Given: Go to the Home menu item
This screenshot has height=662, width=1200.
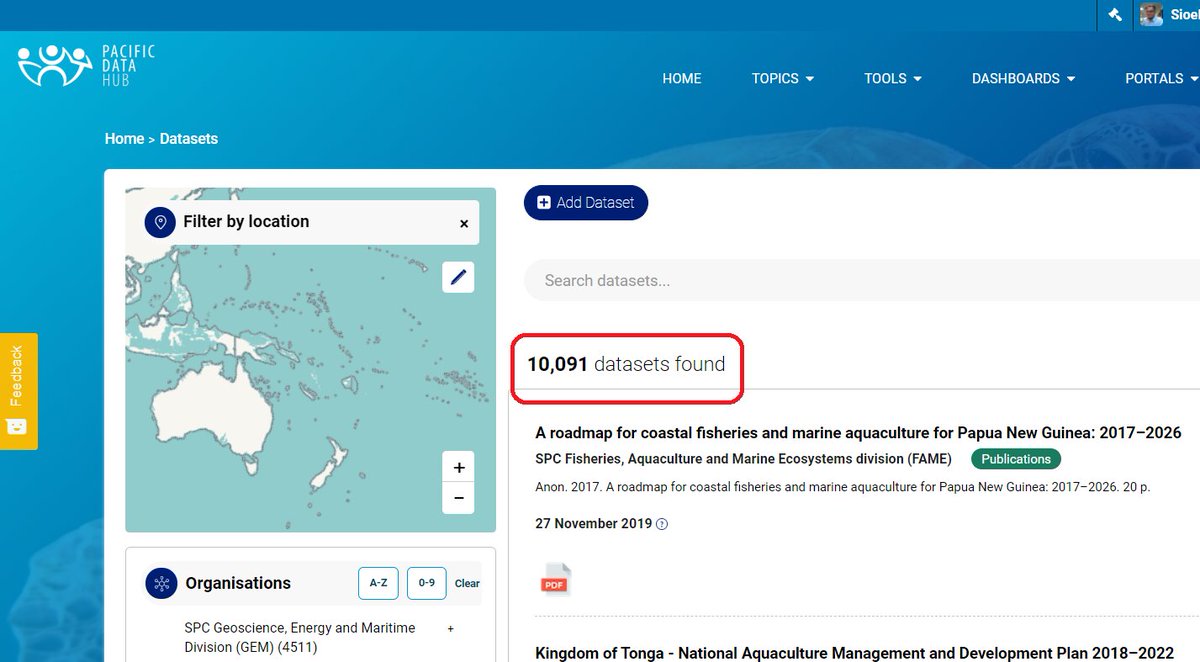Looking at the screenshot, I should click(682, 78).
